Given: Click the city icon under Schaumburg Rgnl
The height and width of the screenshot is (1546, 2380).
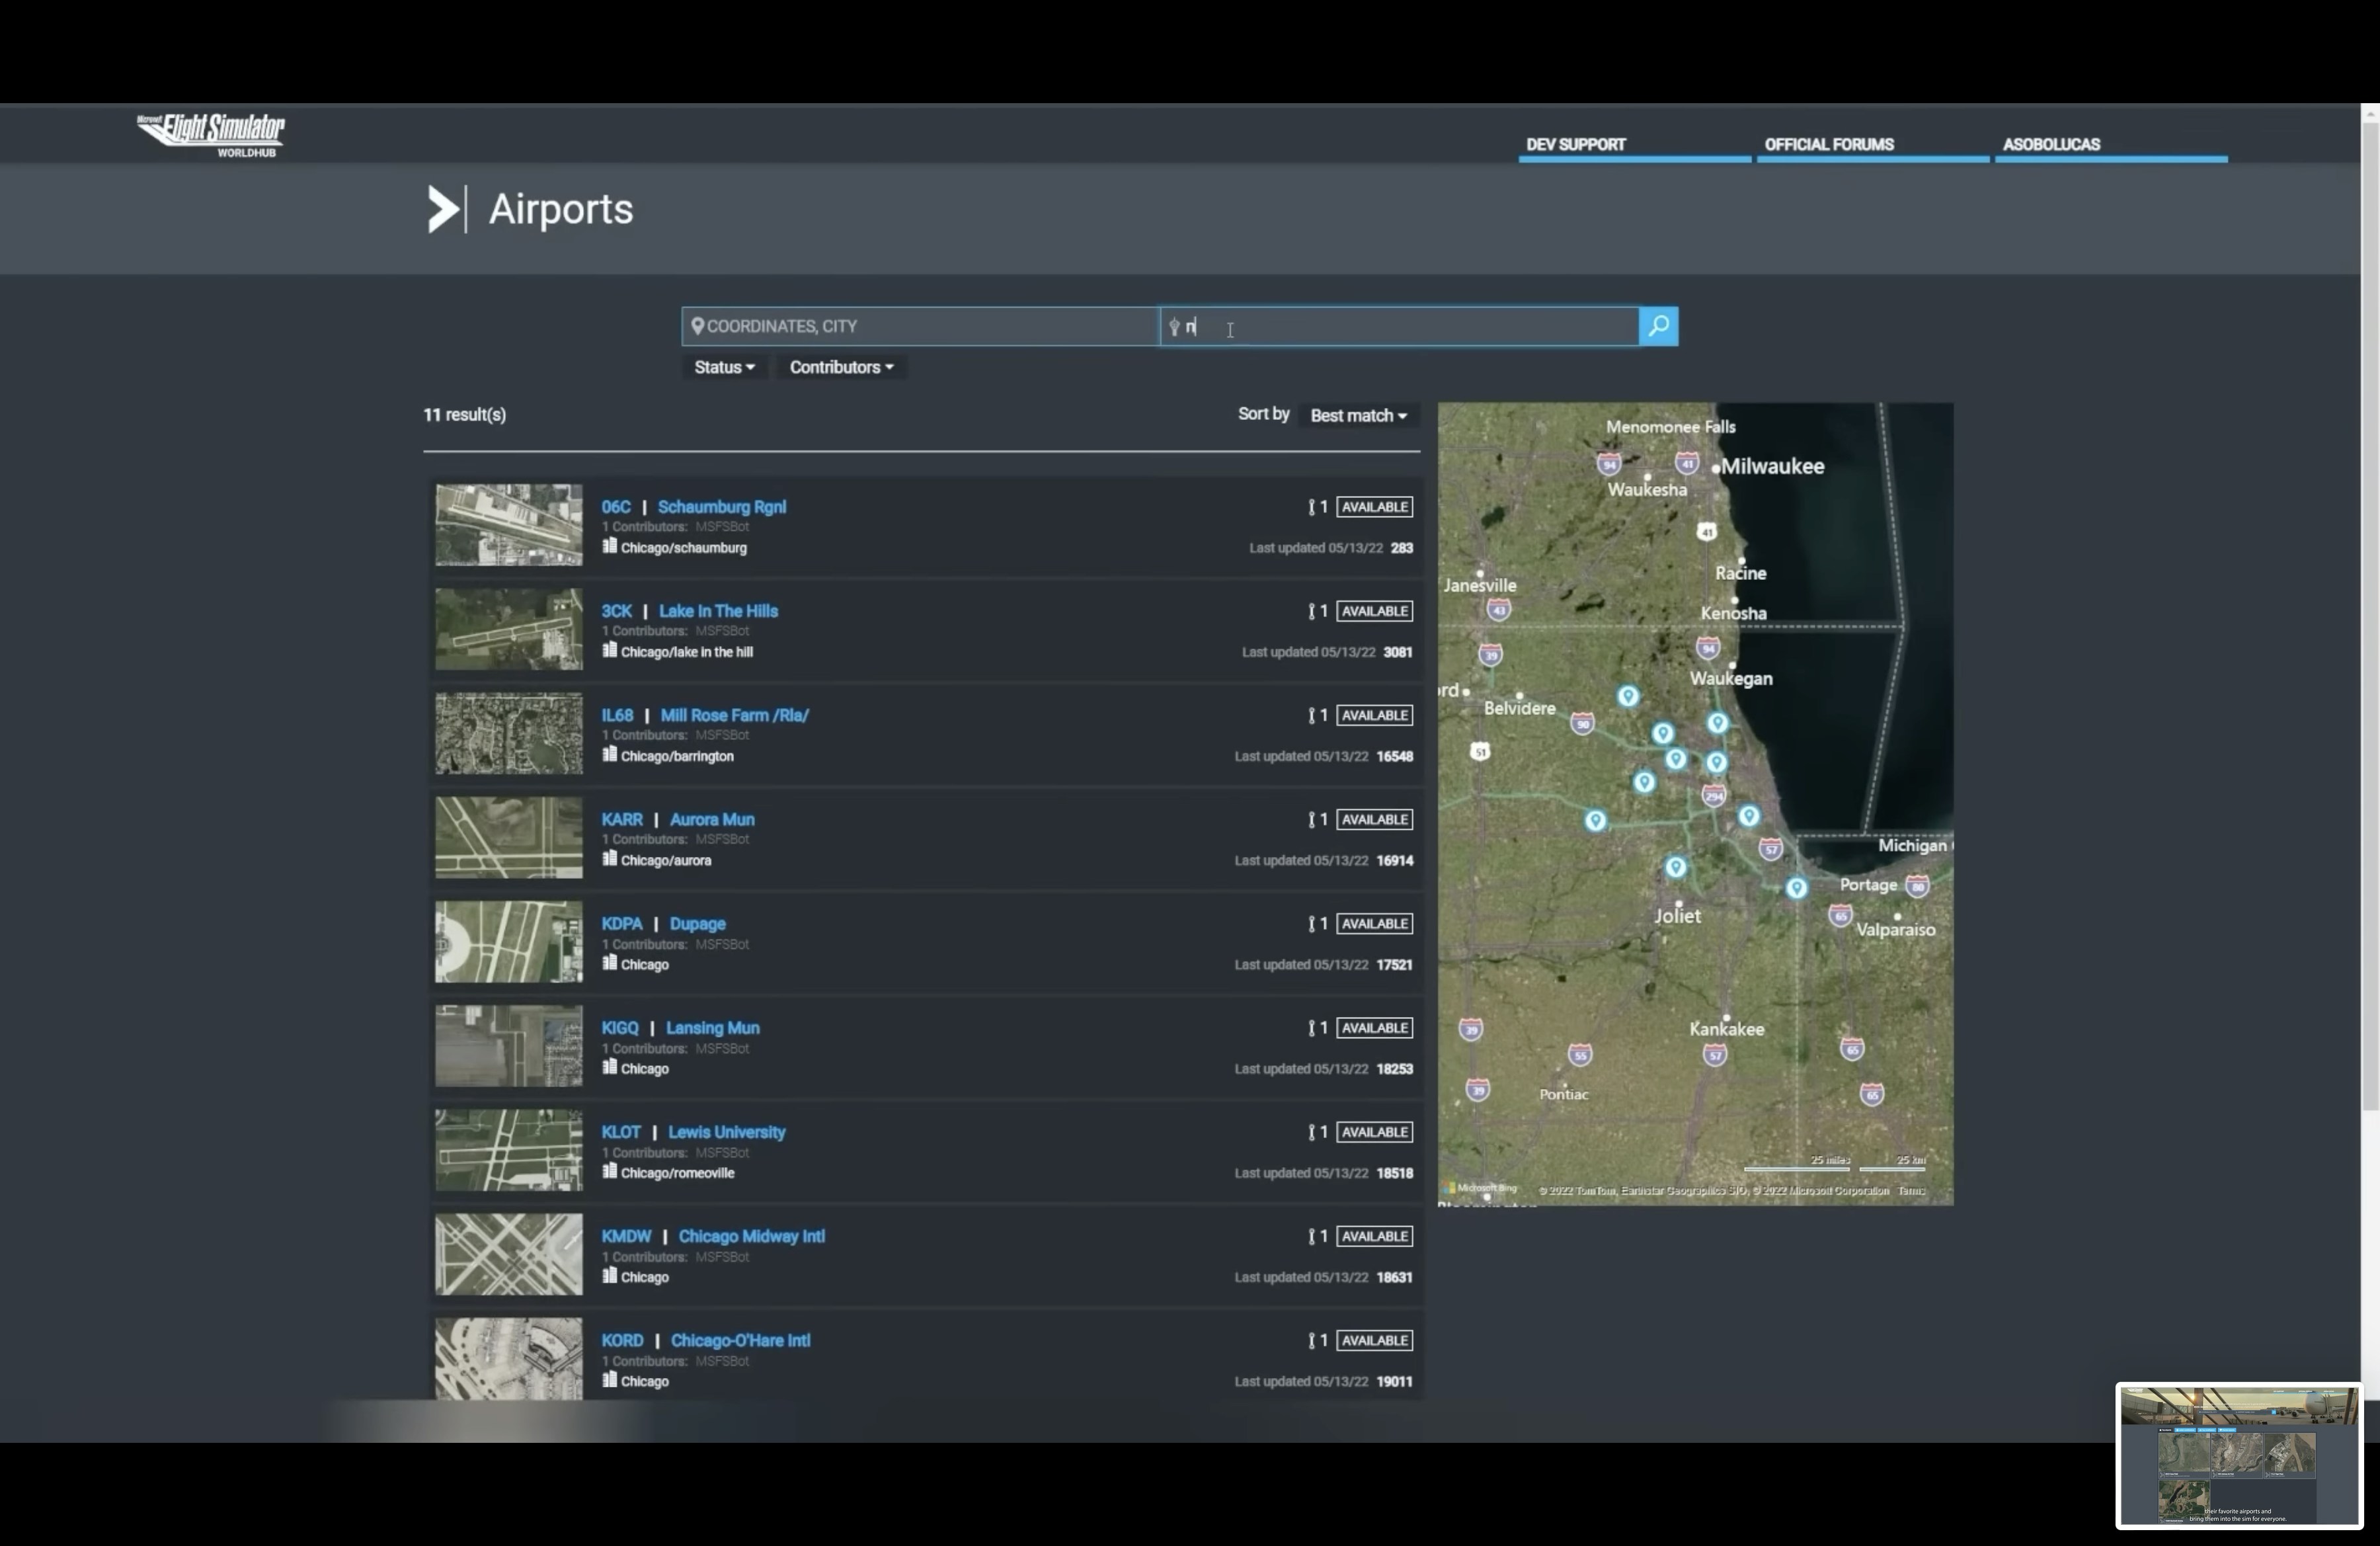Looking at the screenshot, I should pyautogui.click(x=609, y=546).
